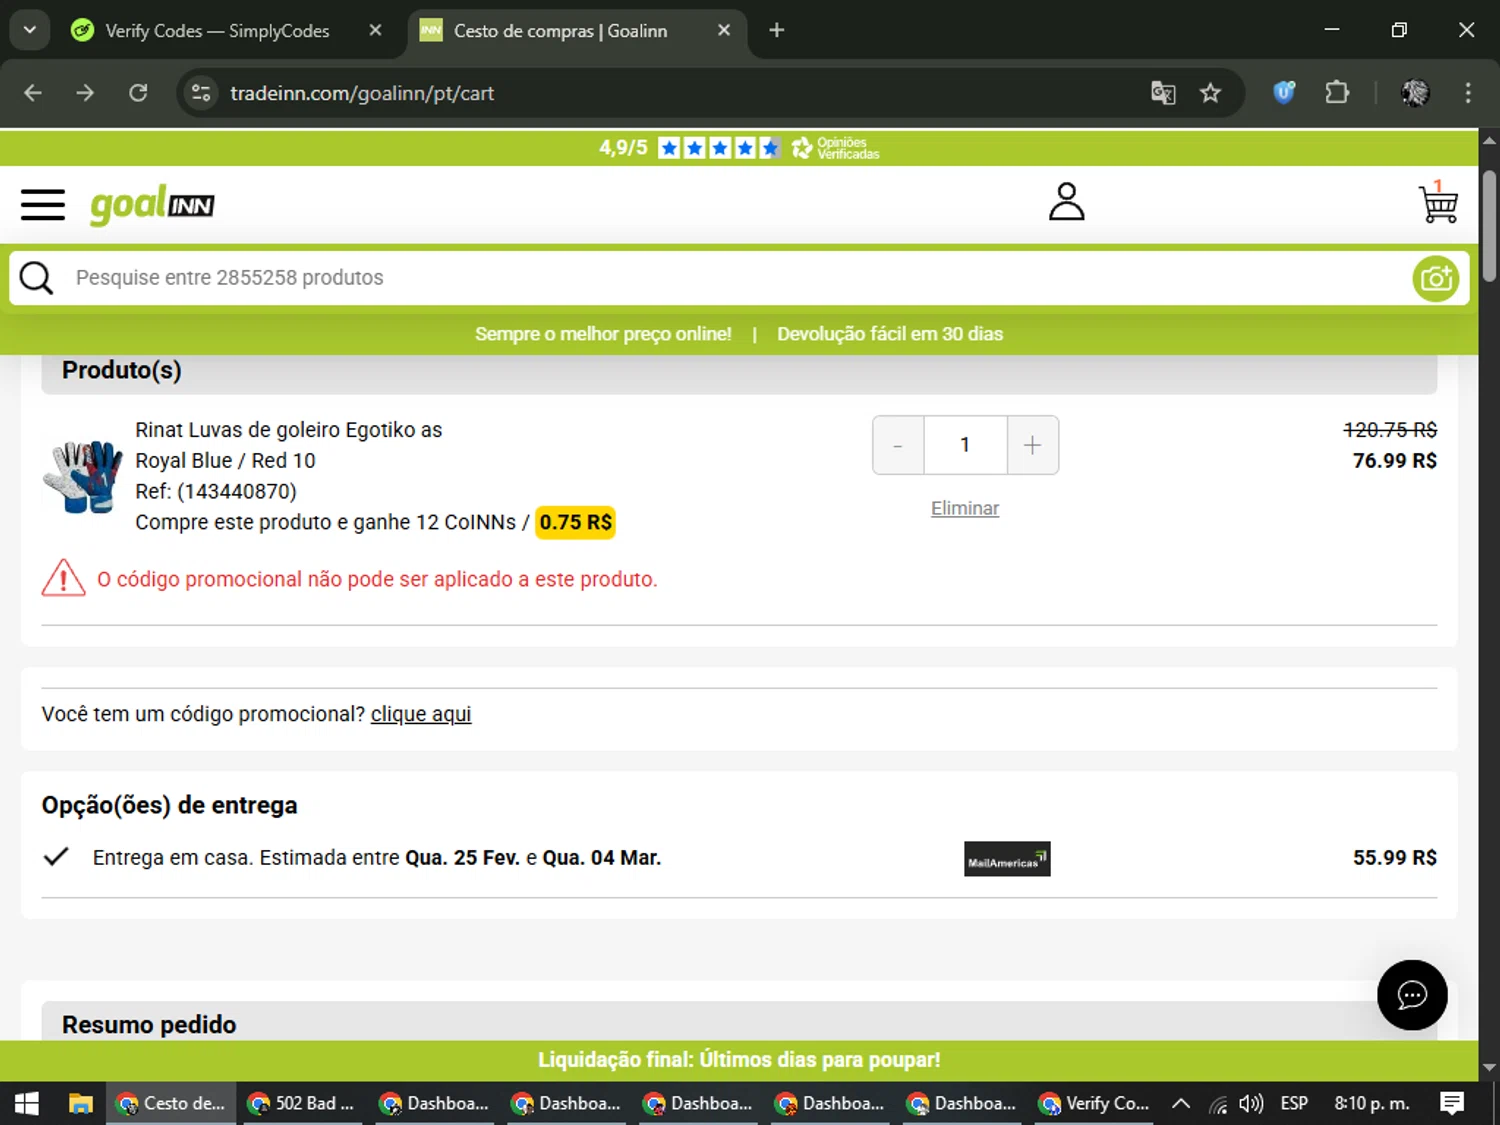Reload the current page
This screenshot has height=1125, width=1500.
(138, 93)
